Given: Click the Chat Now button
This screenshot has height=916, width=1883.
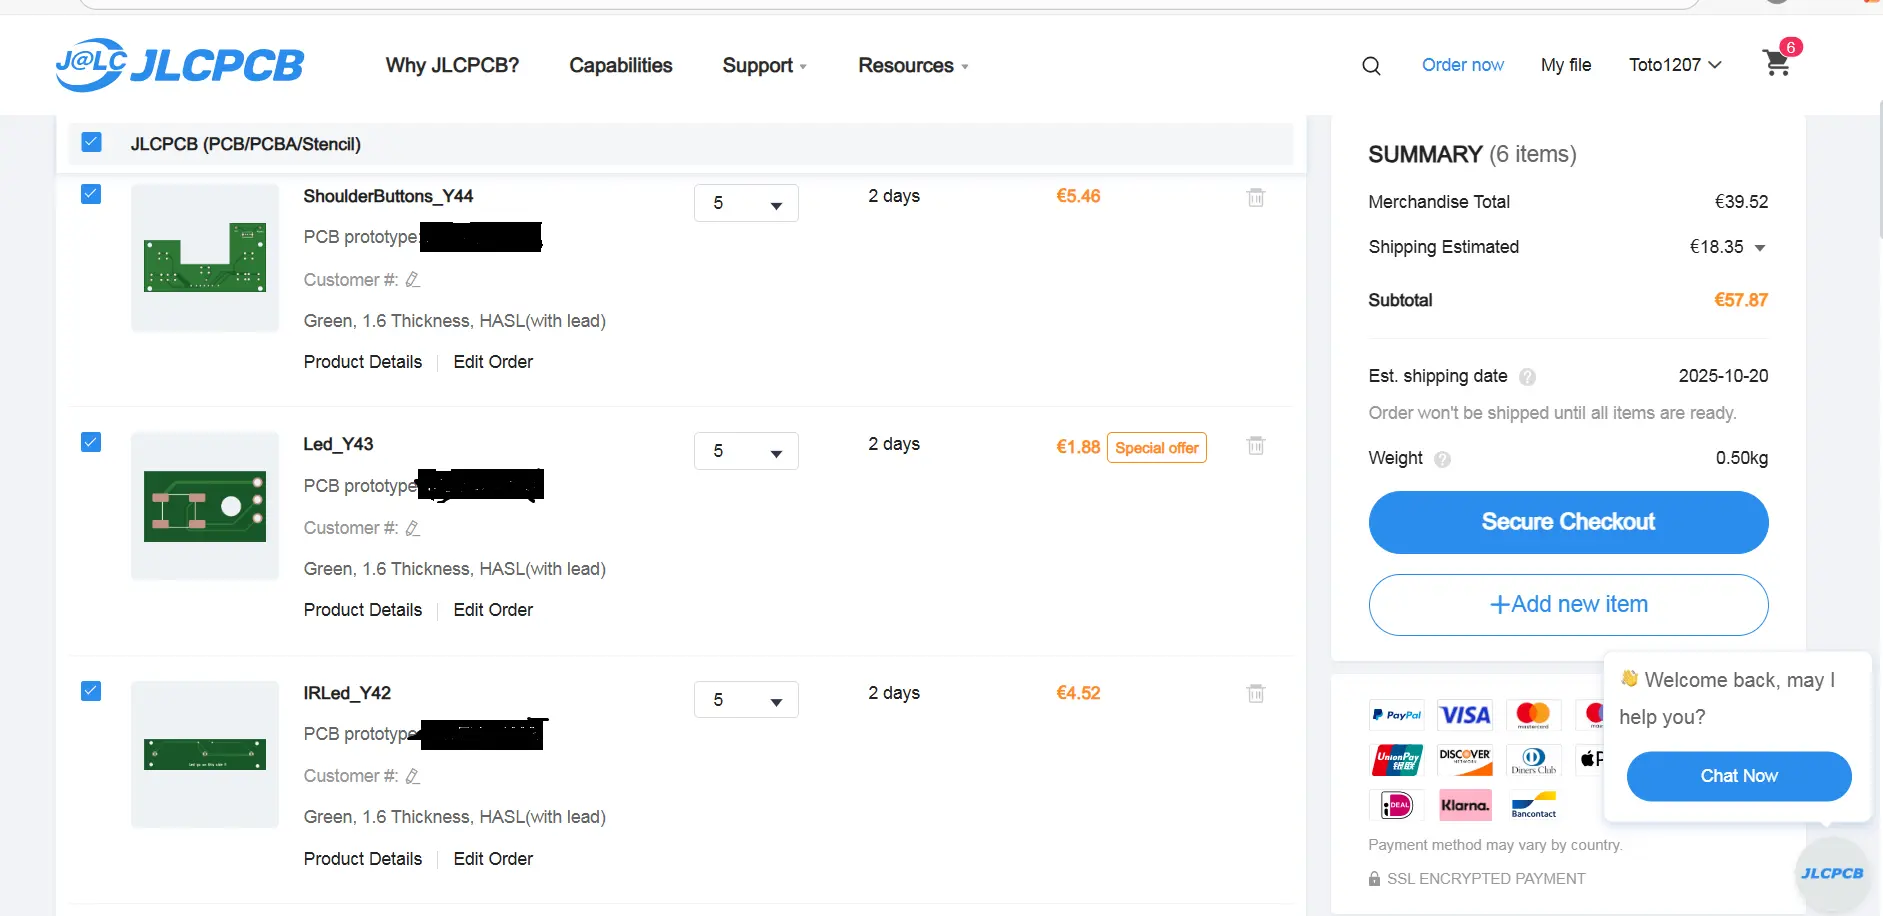Looking at the screenshot, I should 1739,776.
